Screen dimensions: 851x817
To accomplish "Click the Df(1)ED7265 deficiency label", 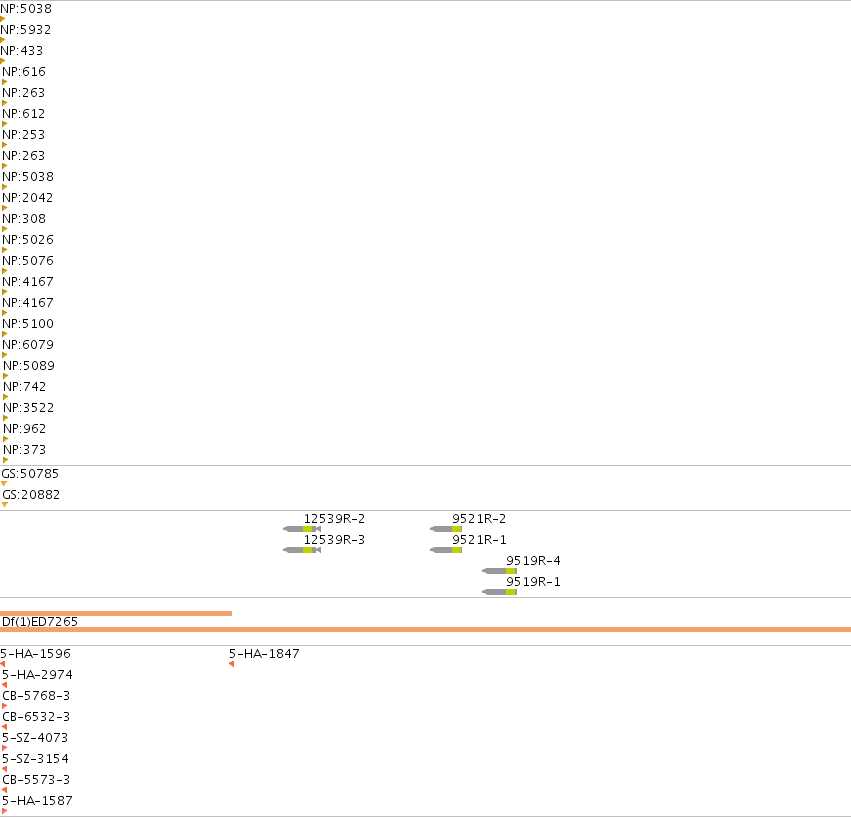I will (40, 622).
